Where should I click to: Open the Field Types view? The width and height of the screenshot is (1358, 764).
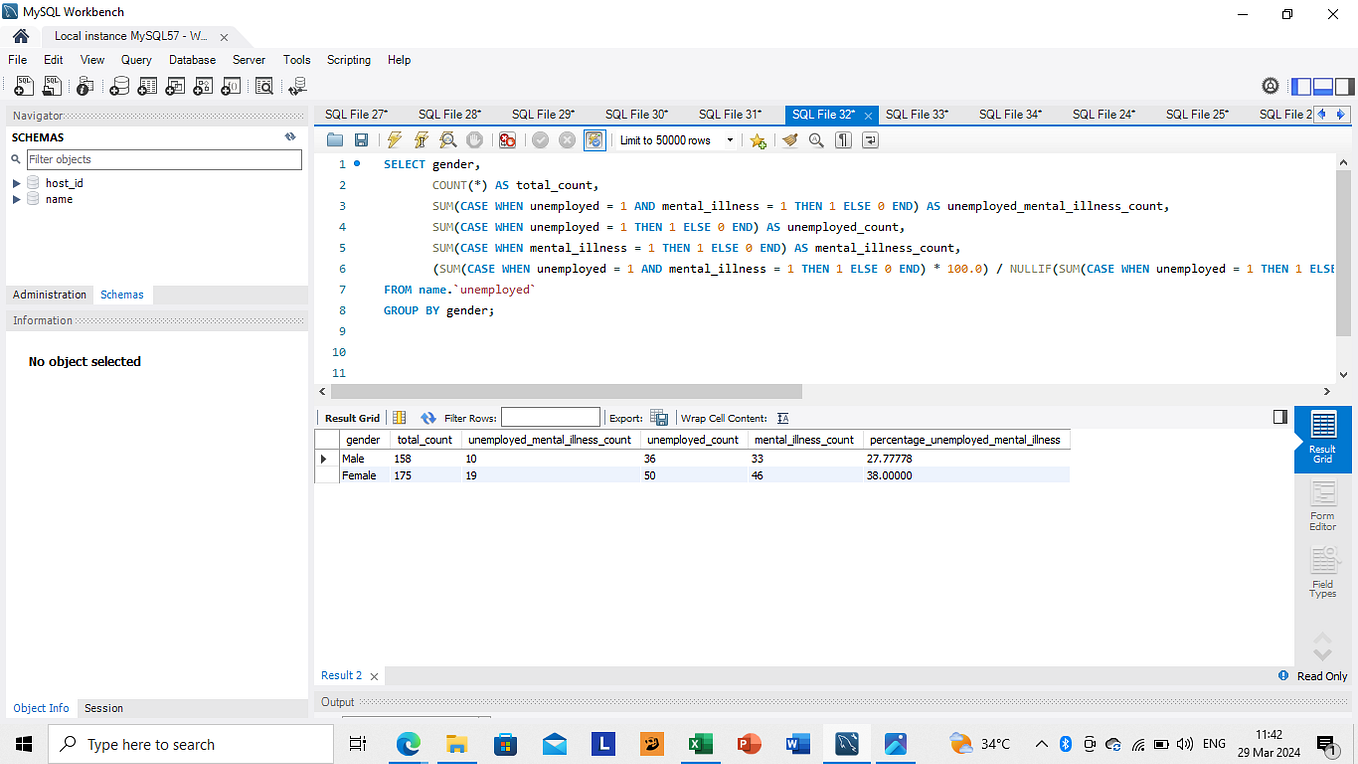pos(1322,572)
